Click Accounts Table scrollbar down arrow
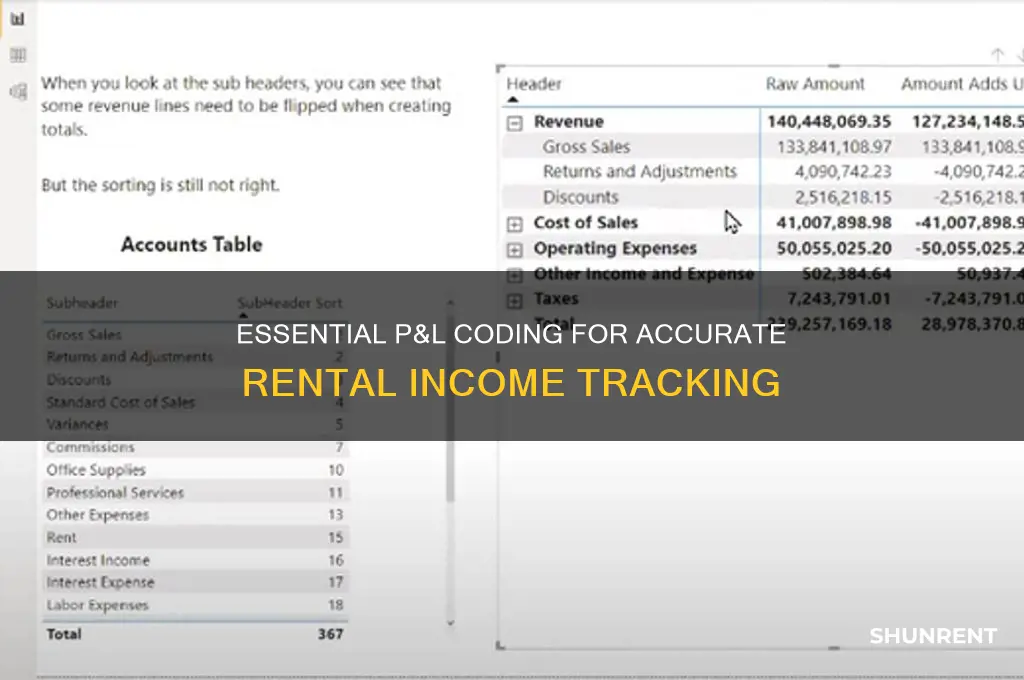This screenshot has height=680, width=1024. click(x=450, y=623)
